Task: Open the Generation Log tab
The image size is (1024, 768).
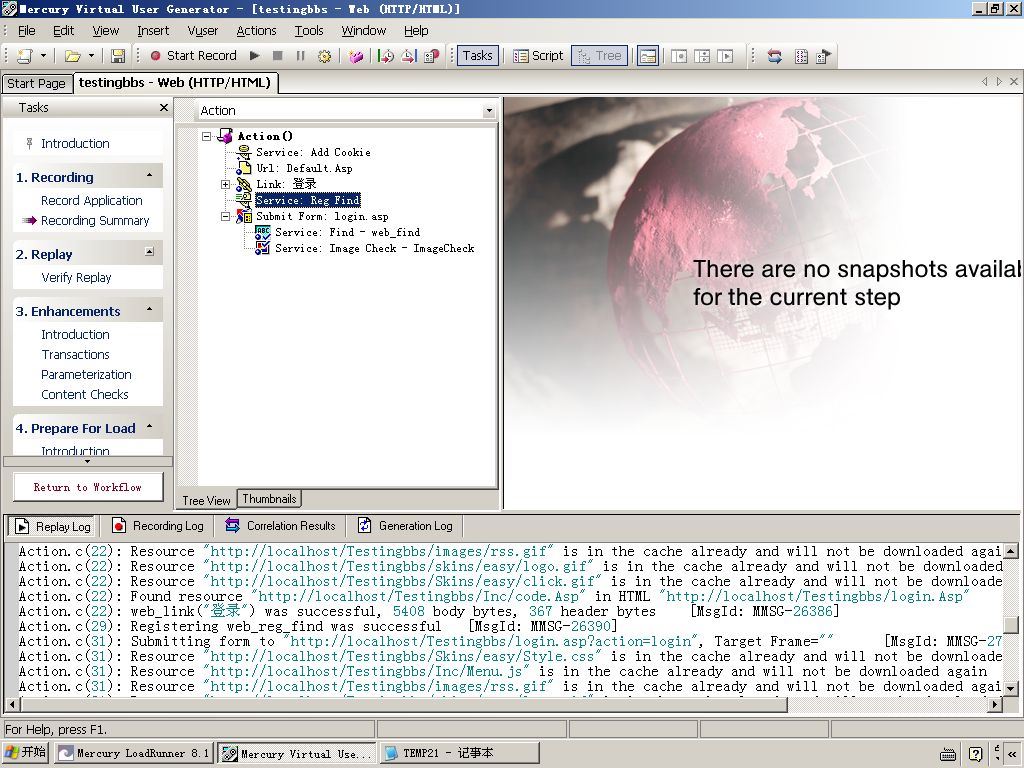Action: [405, 526]
